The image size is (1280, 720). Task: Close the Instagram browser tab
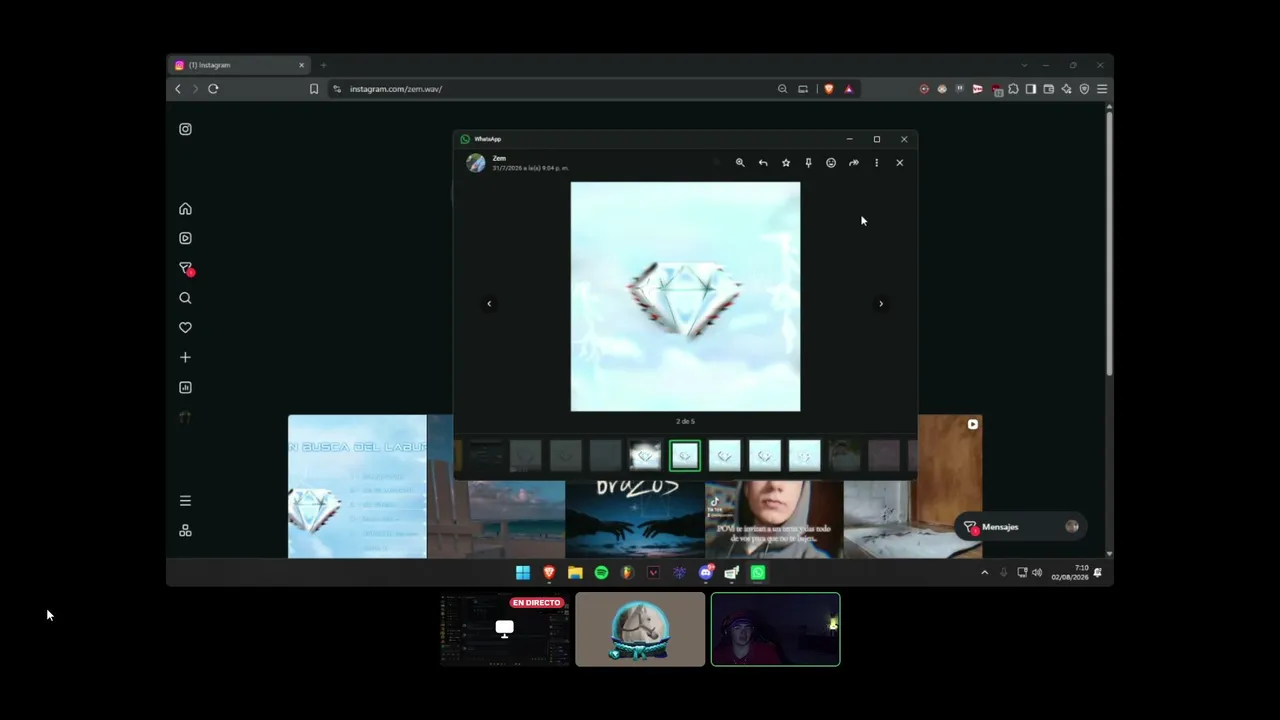point(301,65)
